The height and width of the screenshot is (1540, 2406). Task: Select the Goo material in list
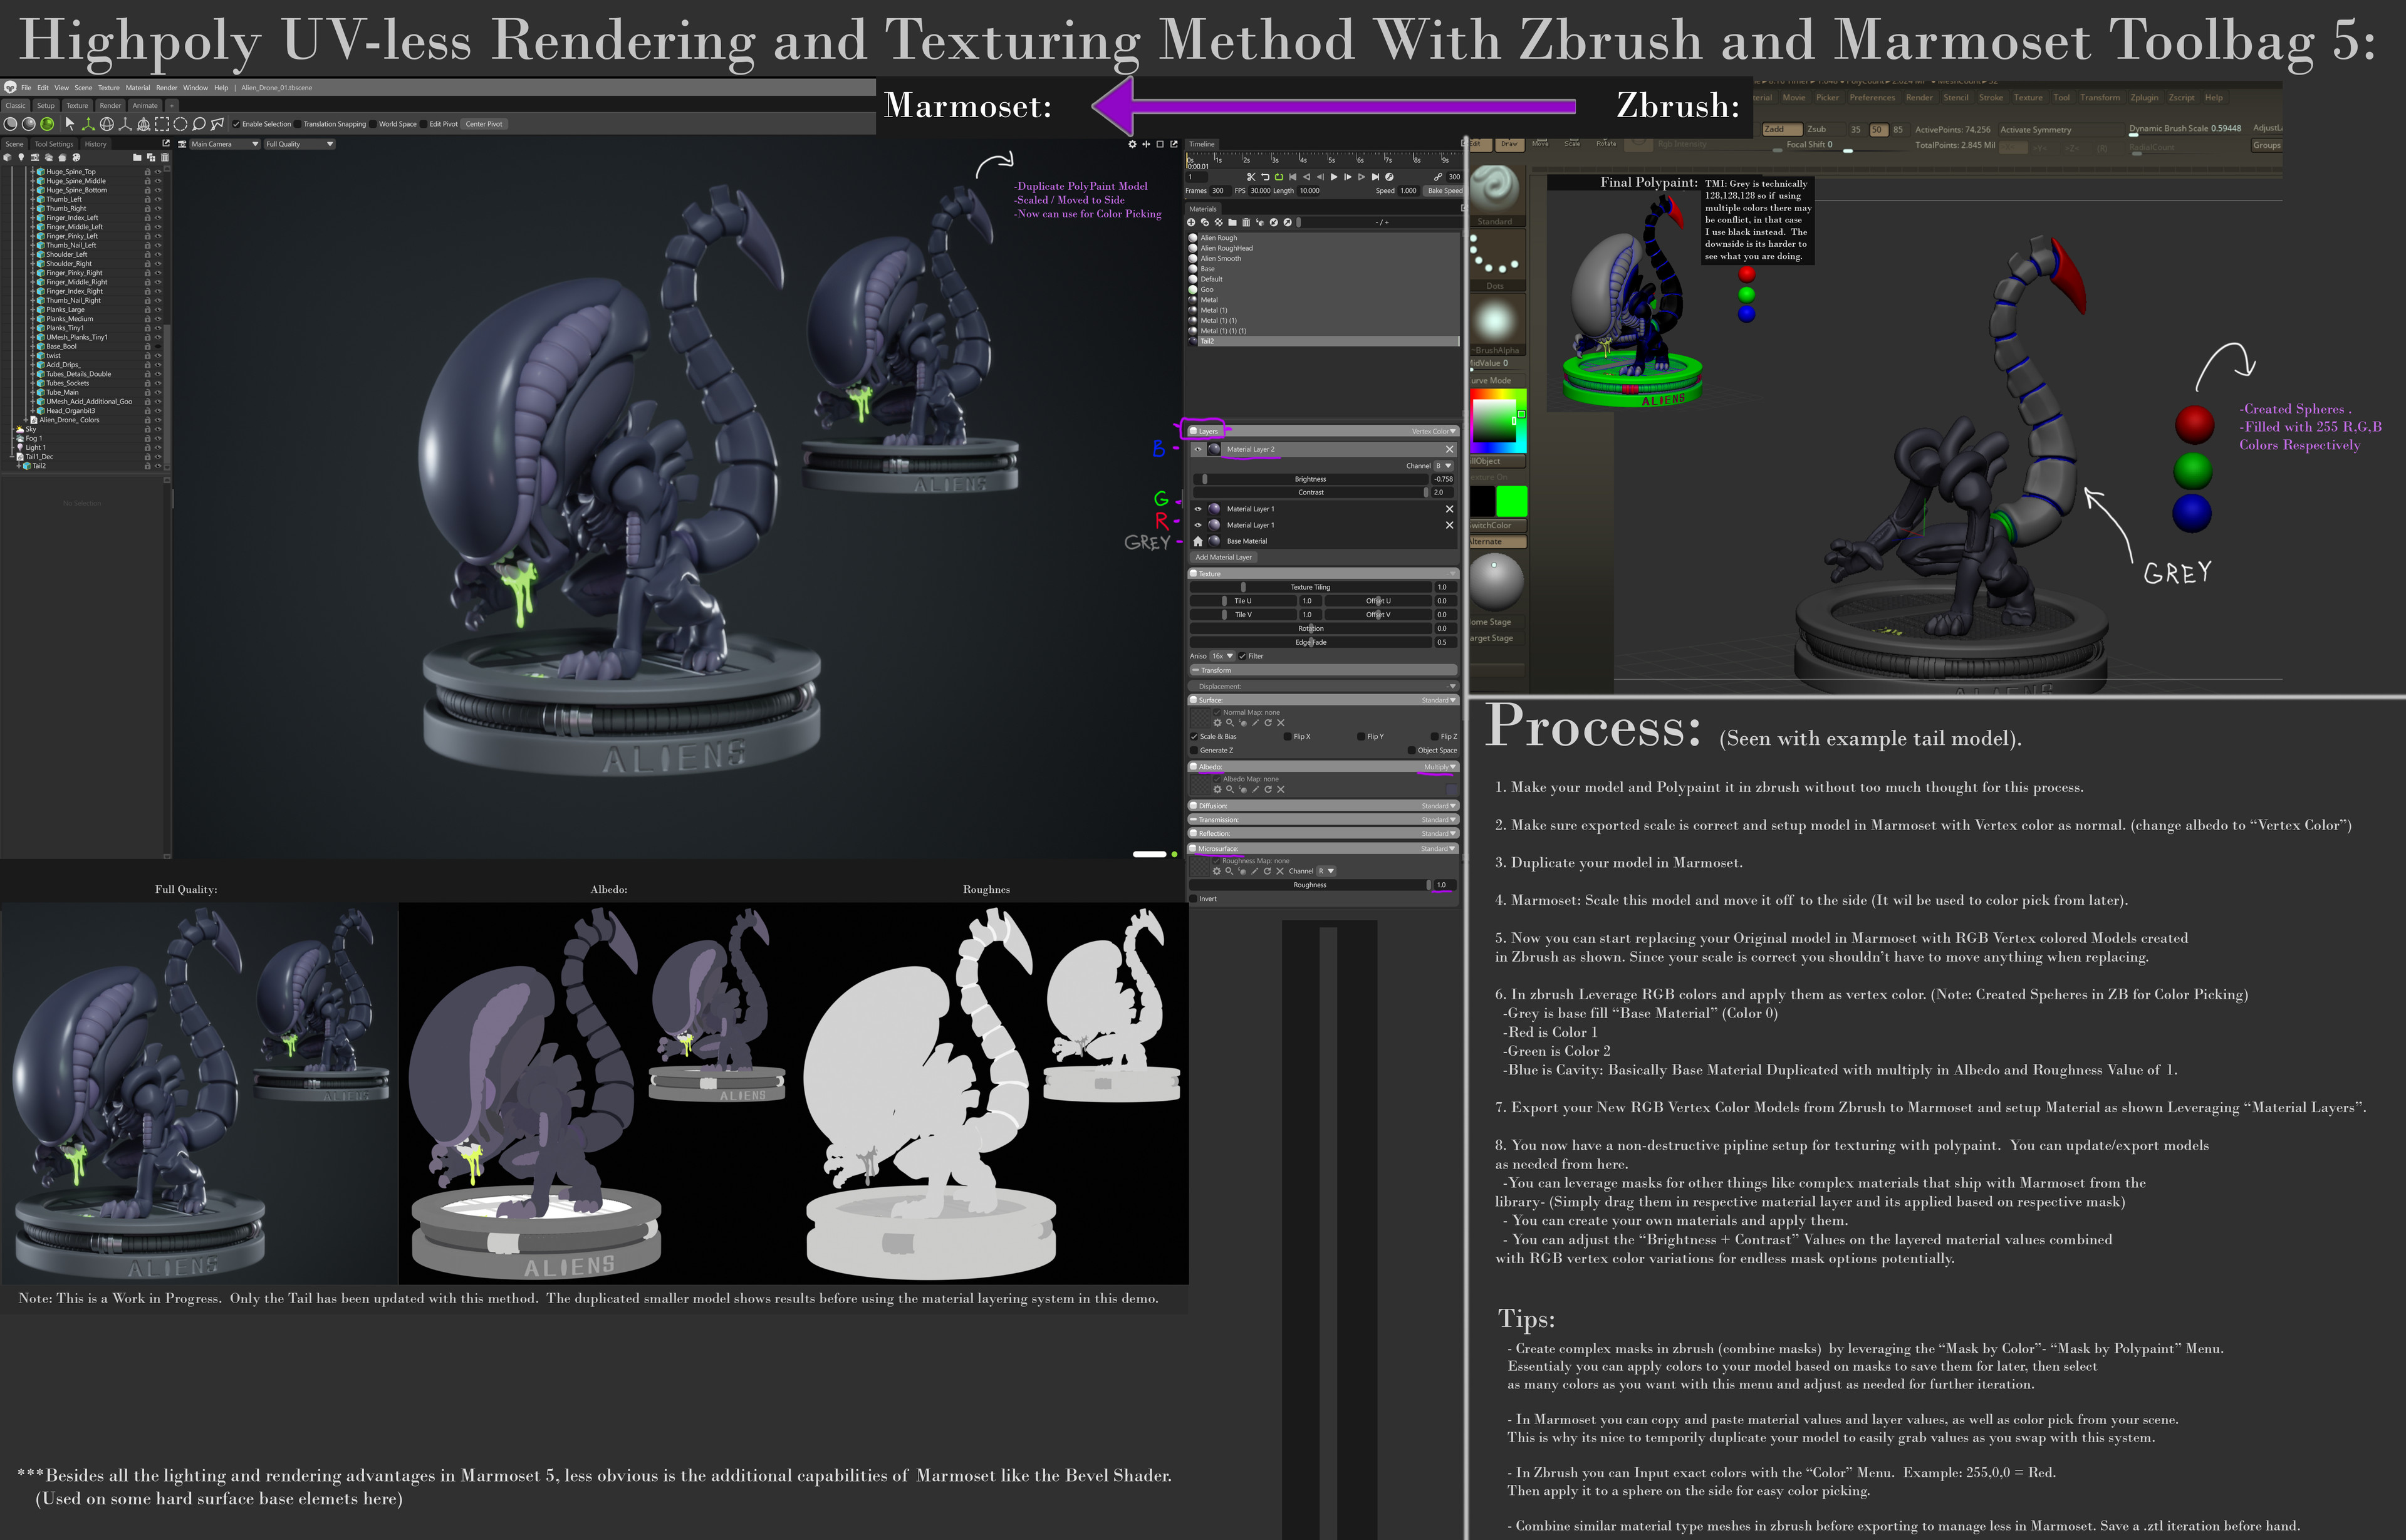coord(1322,290)
